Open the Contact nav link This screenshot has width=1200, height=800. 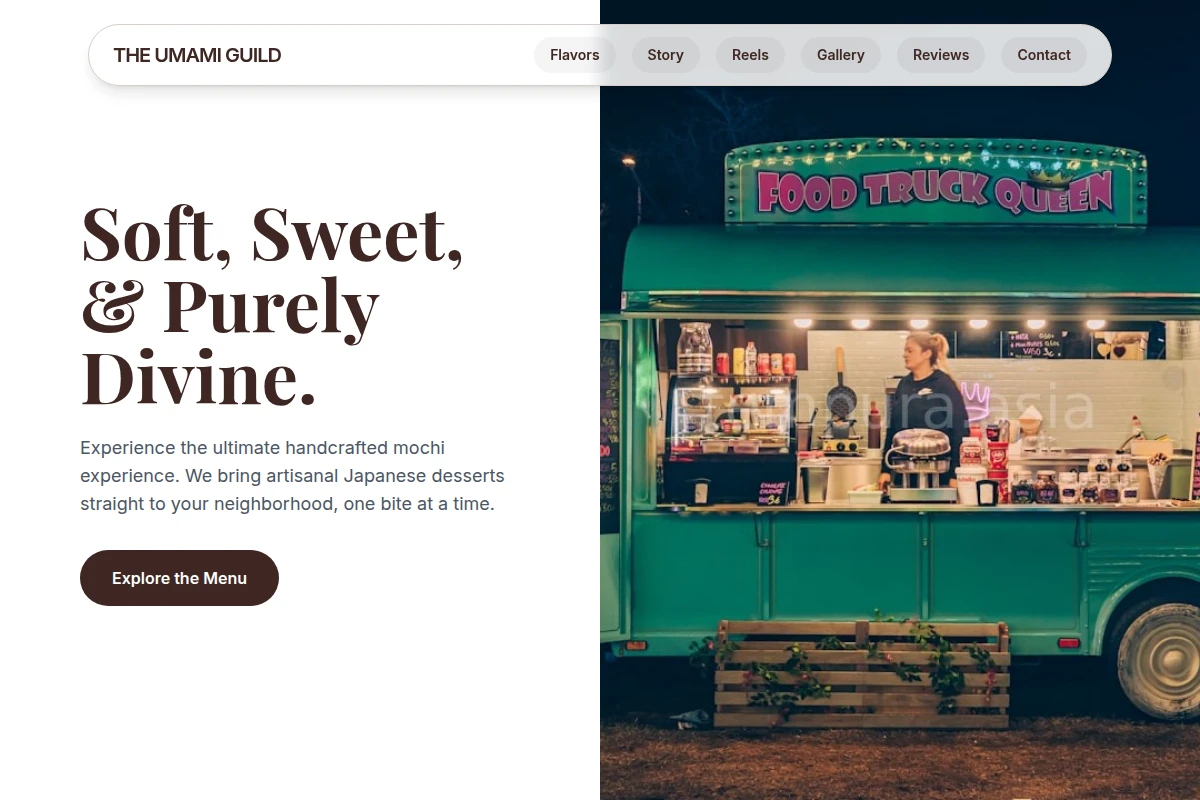pyautogui.click(x=1044, y=55)
